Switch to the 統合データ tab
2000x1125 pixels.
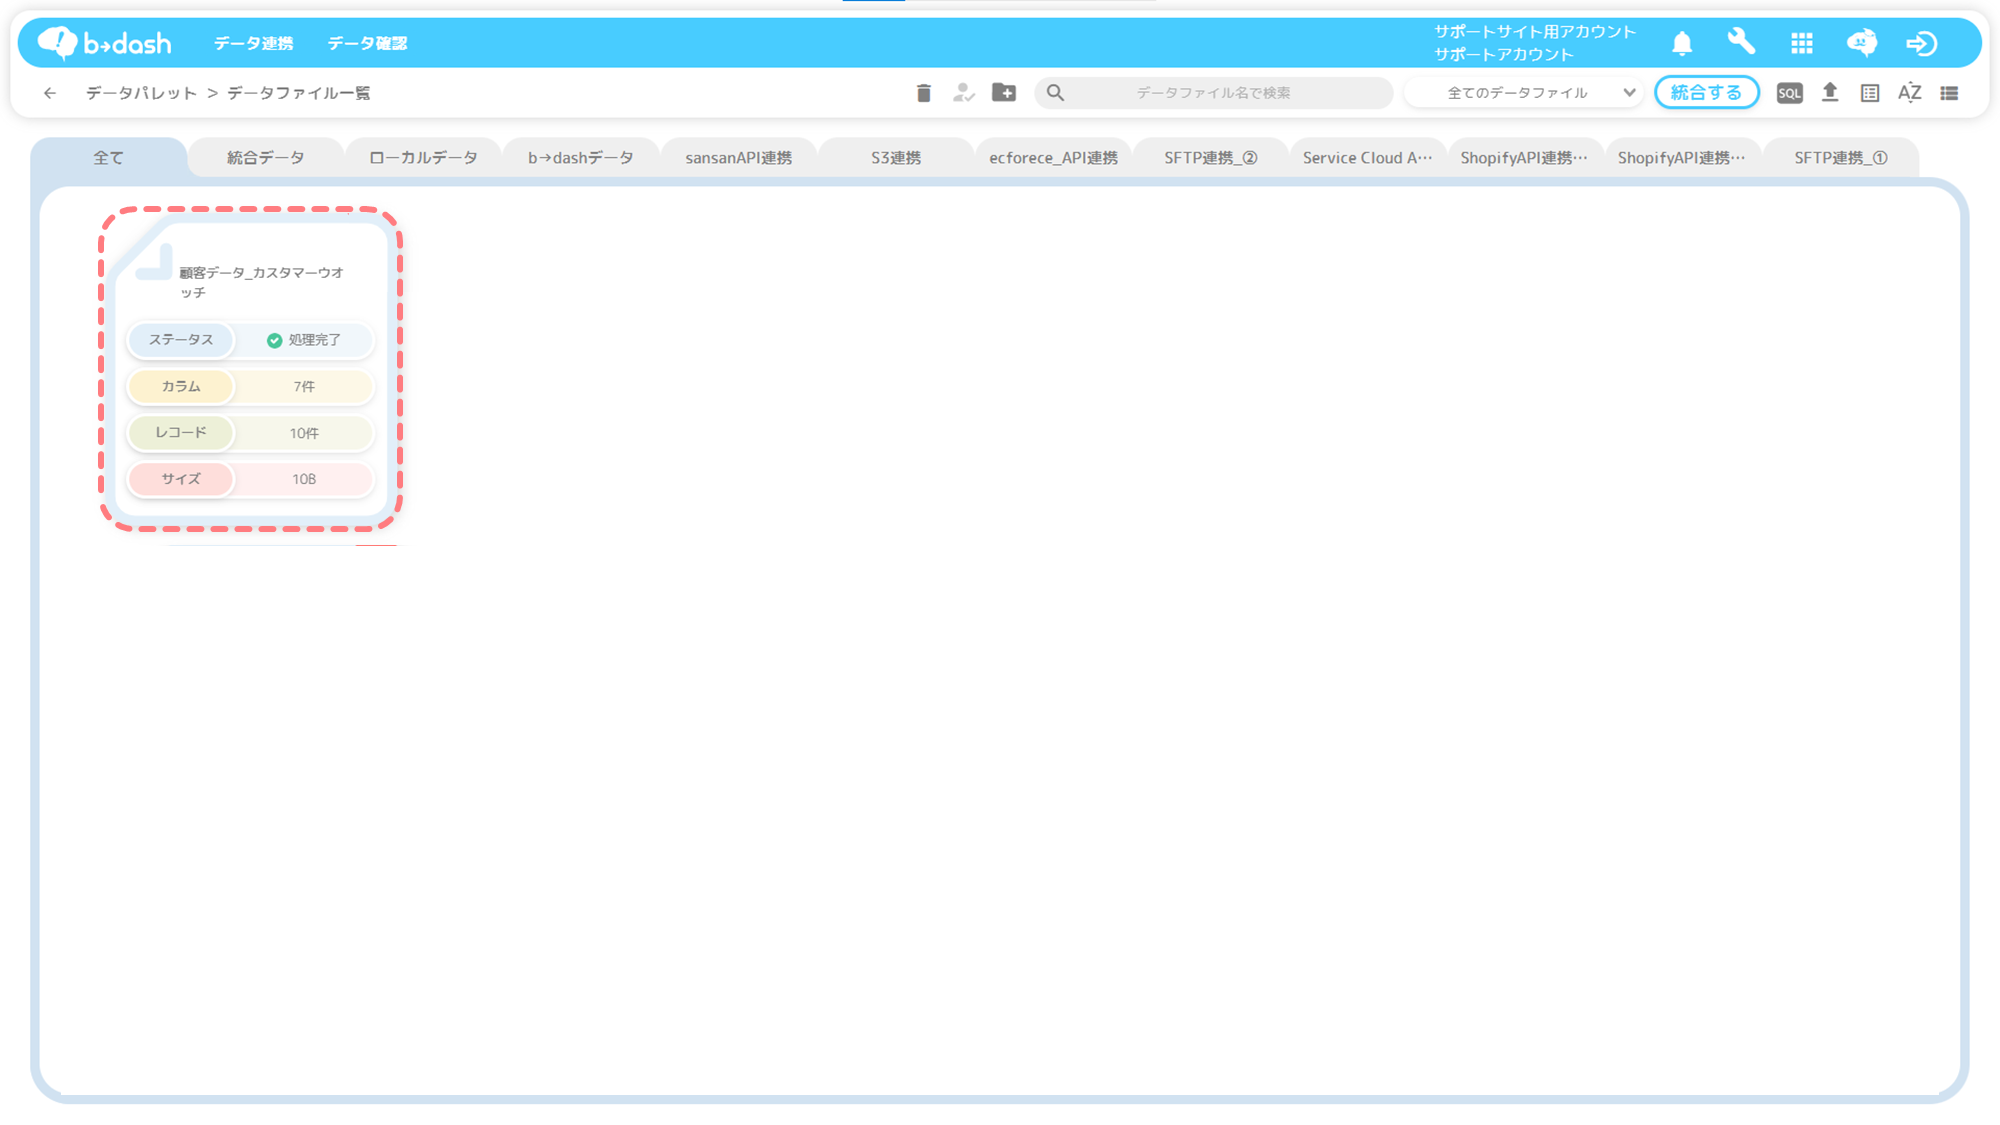265,158
